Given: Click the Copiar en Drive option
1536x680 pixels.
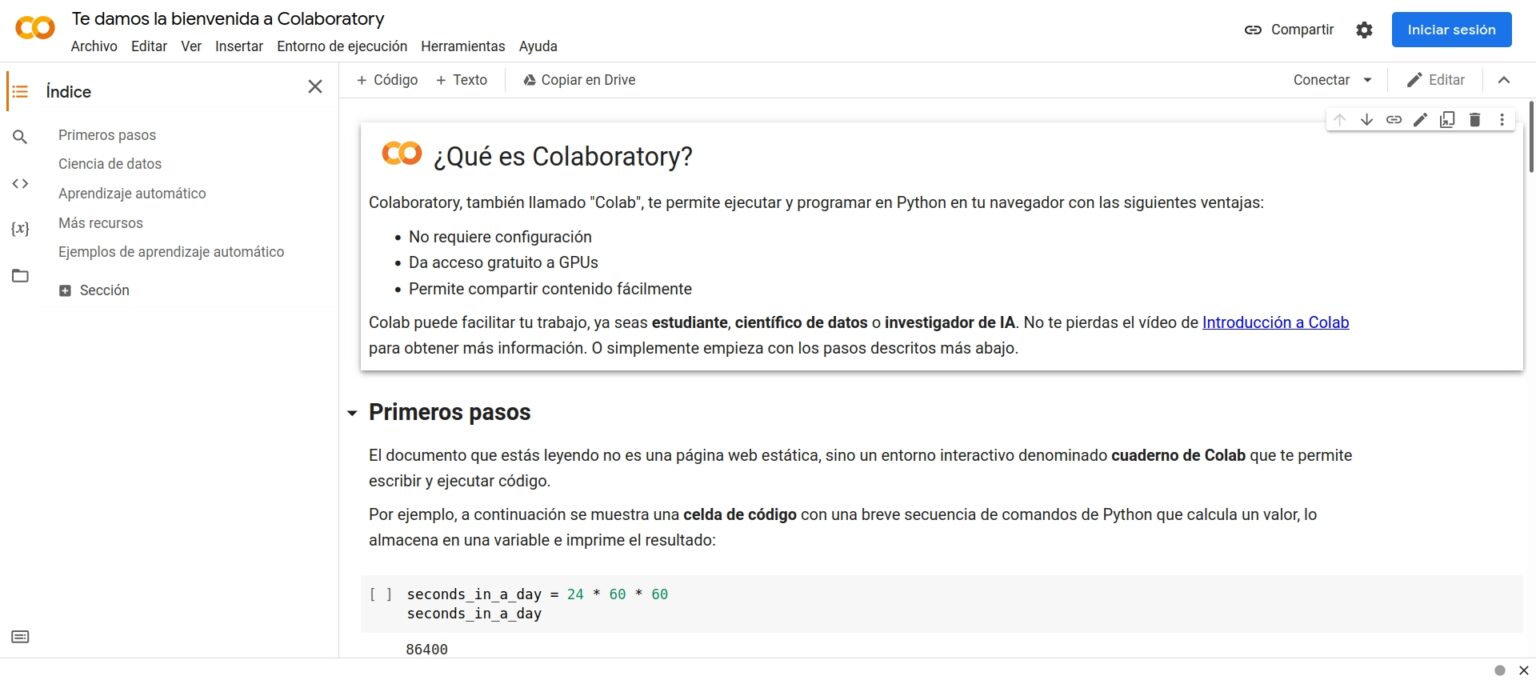Looking at the screenshot, I should coord(579,79).
